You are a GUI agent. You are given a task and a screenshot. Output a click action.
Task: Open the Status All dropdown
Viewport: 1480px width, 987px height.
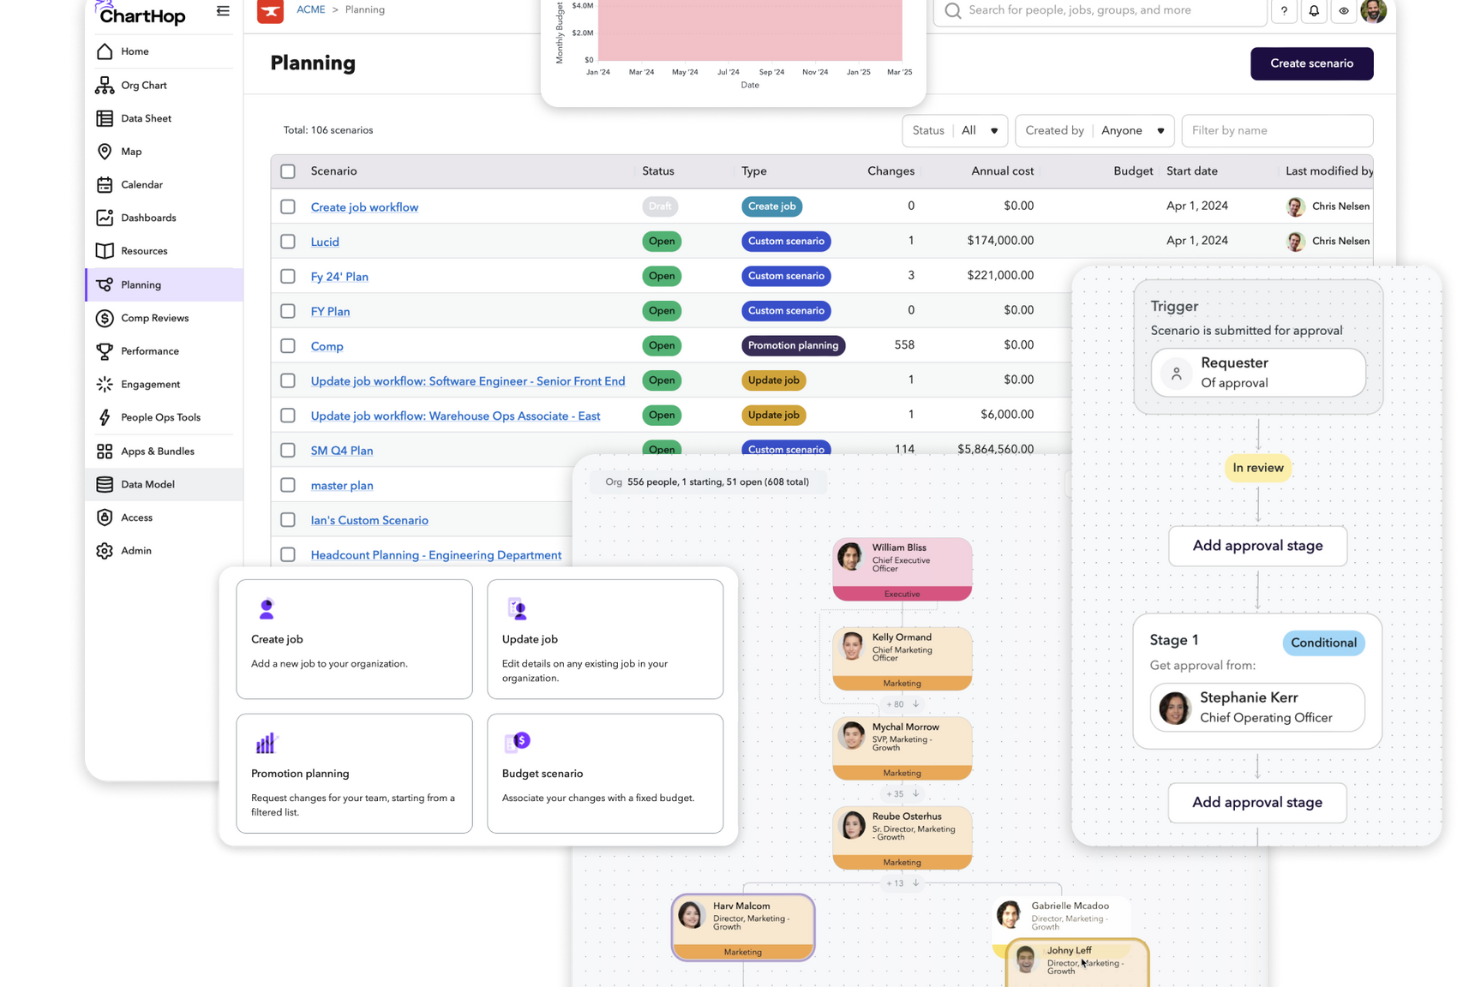[x=955, y=130]
